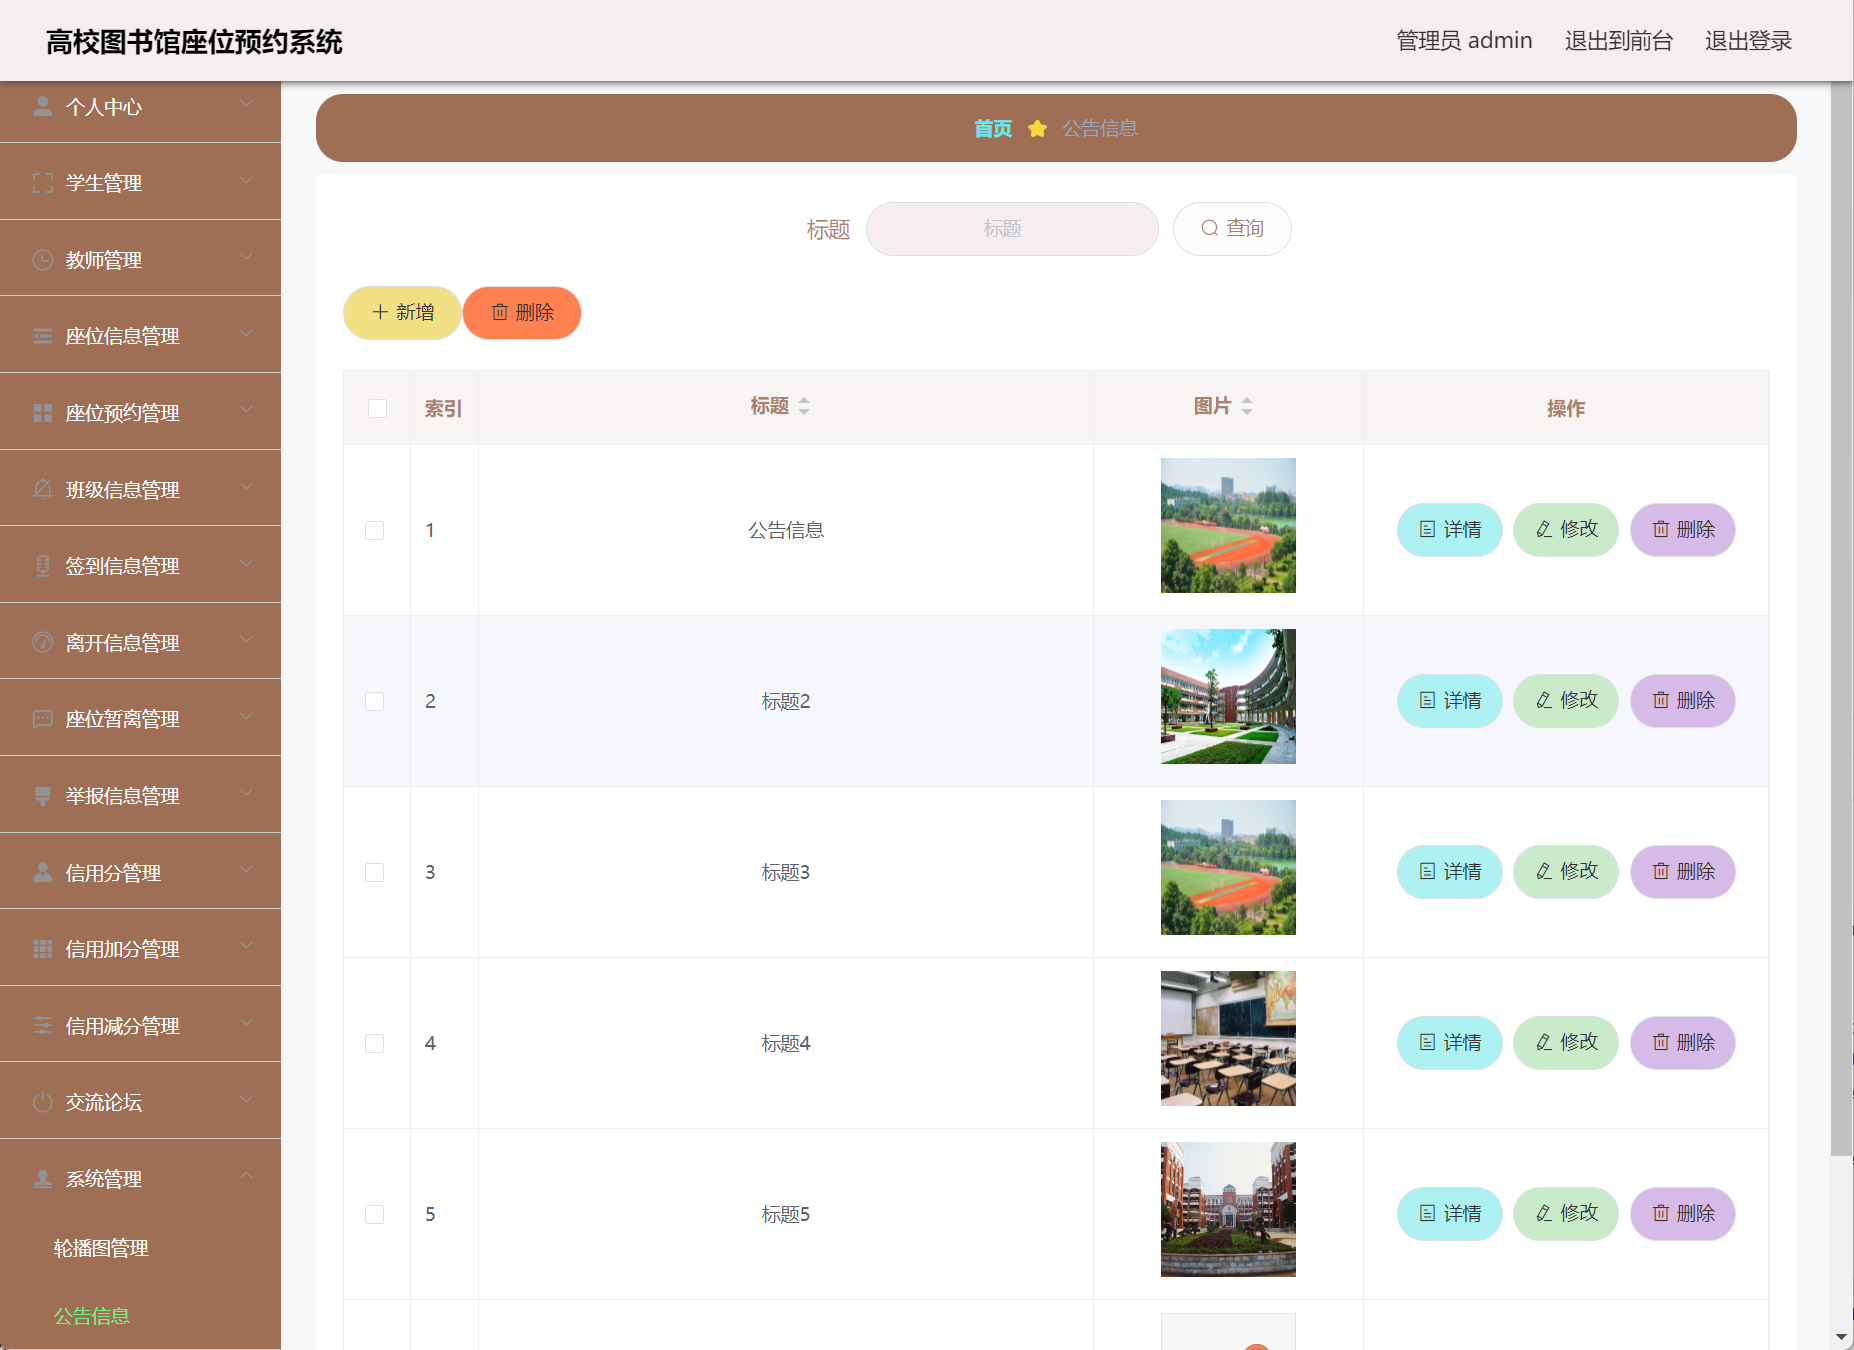Click the icon beside 举报信息管理
1854x1350 pixels.
pos(43,796)
